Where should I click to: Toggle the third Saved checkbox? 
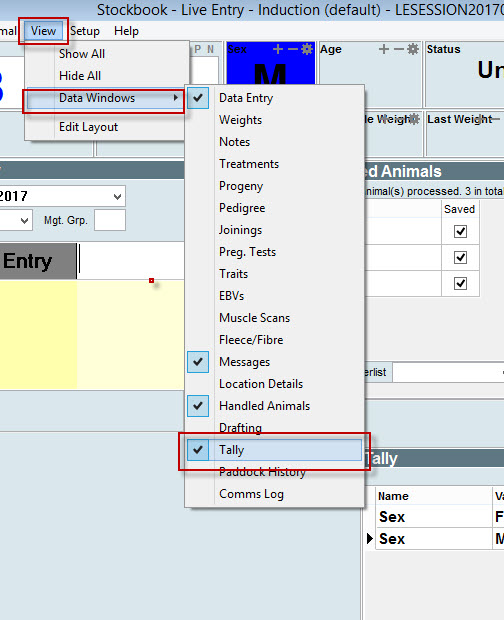pyautogui.click(x=460, y=284)
